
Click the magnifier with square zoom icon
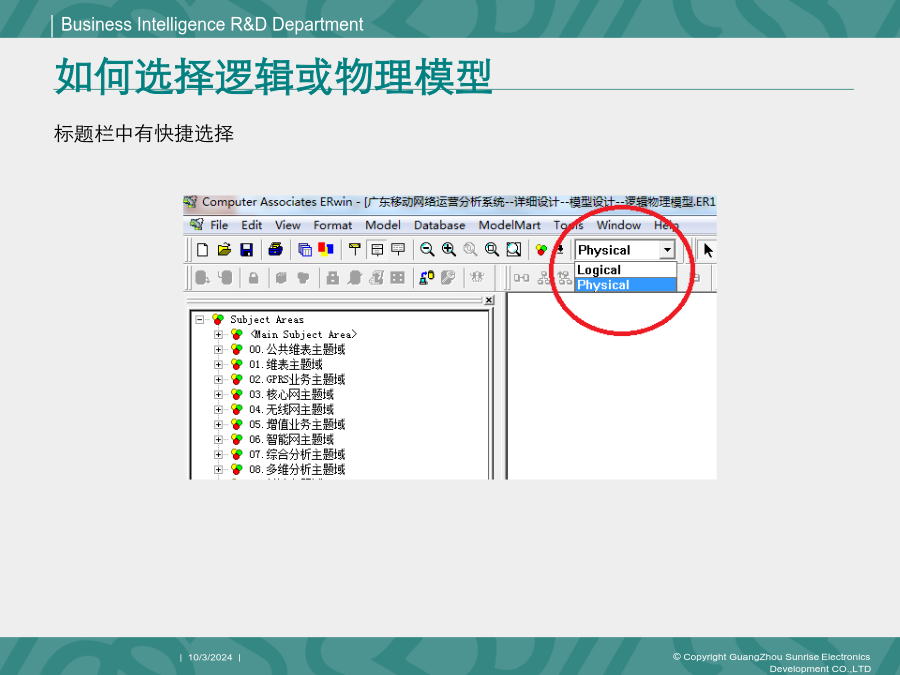pyautogui.click(x=492, y=249)
